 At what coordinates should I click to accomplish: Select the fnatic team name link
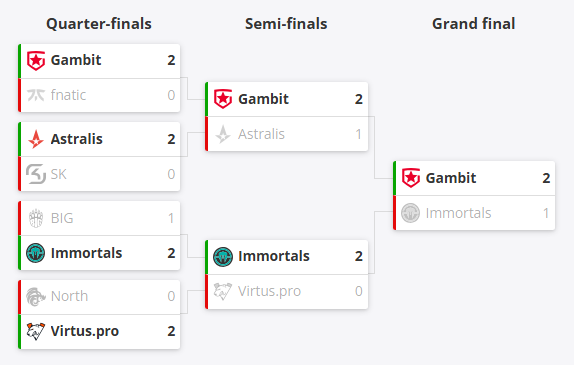(x=68, y=95)
